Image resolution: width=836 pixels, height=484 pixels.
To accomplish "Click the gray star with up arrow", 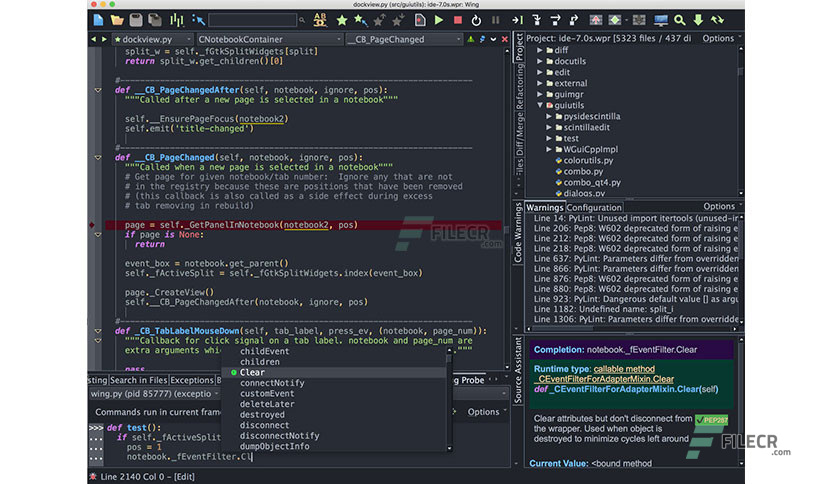I will [x=380, y=20].
